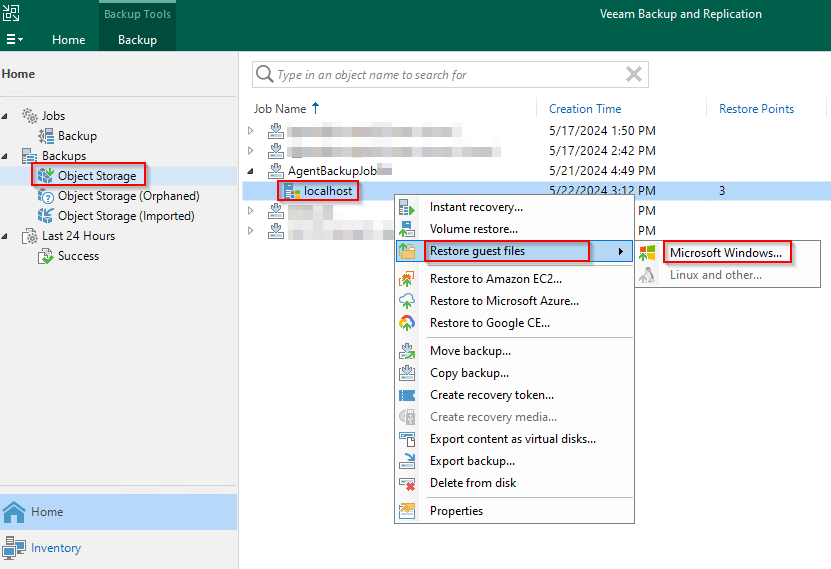Click the Restore to Microsoft Azure cloud icon
Image resolution: width=831 pixels, height=569 pixels.
tap(407, 301)
